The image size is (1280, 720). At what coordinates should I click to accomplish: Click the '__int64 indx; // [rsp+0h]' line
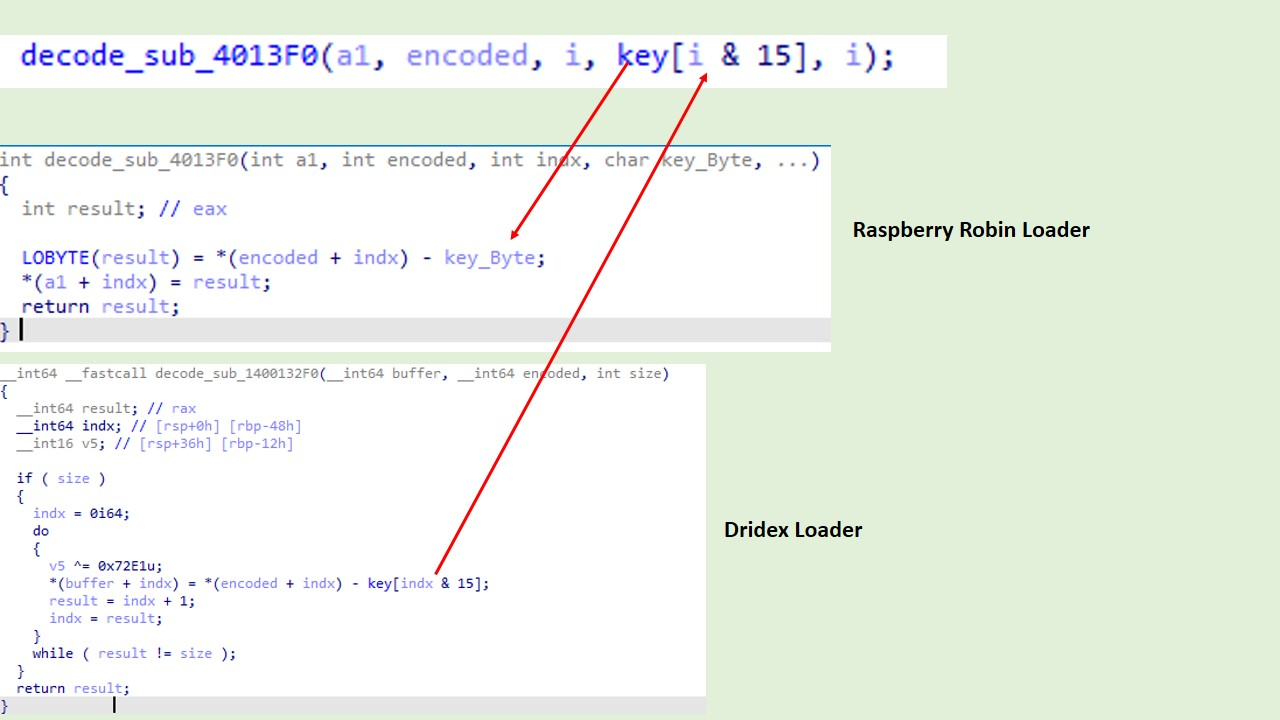point(159,426)
